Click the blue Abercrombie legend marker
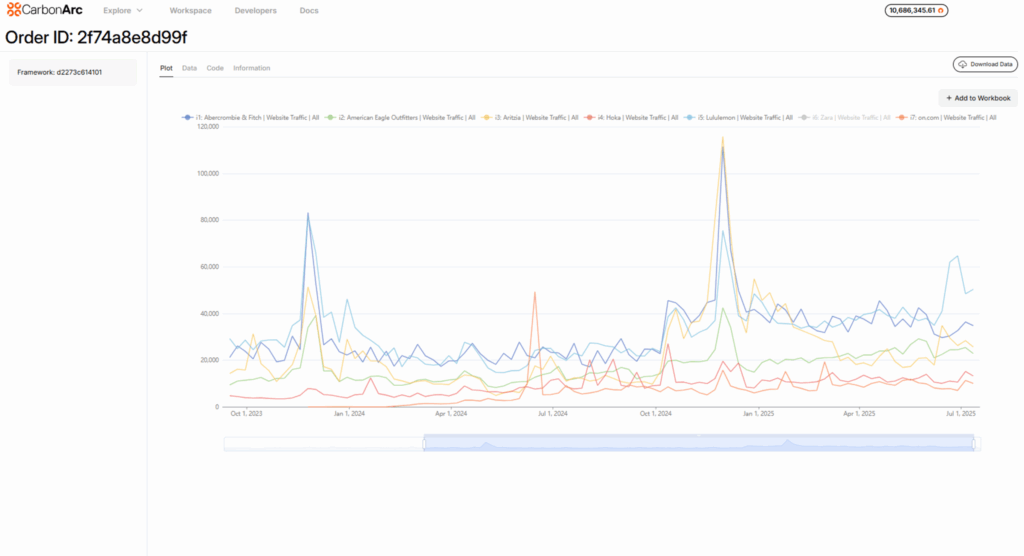 pos(187,118)
